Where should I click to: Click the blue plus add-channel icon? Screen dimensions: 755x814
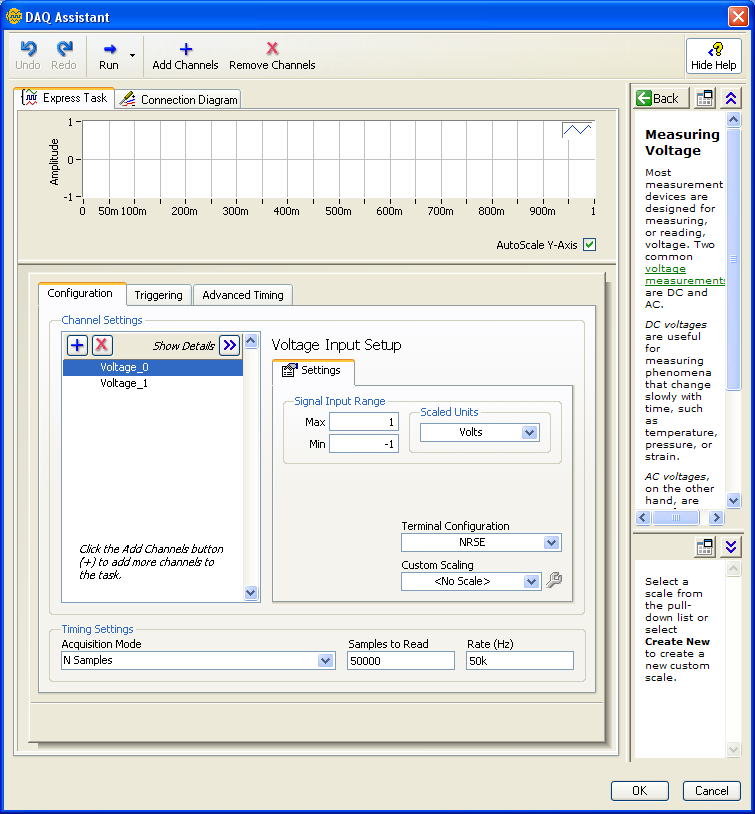point(77,345)
